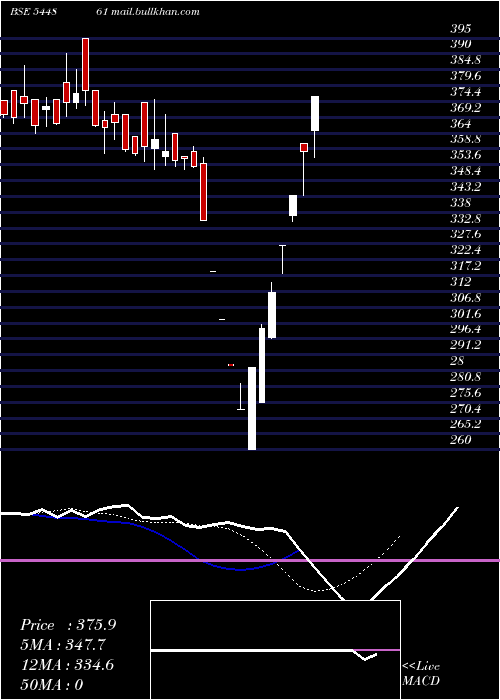
Task: Click the 306.8 price axis label
Action: [x=466, y=298]
